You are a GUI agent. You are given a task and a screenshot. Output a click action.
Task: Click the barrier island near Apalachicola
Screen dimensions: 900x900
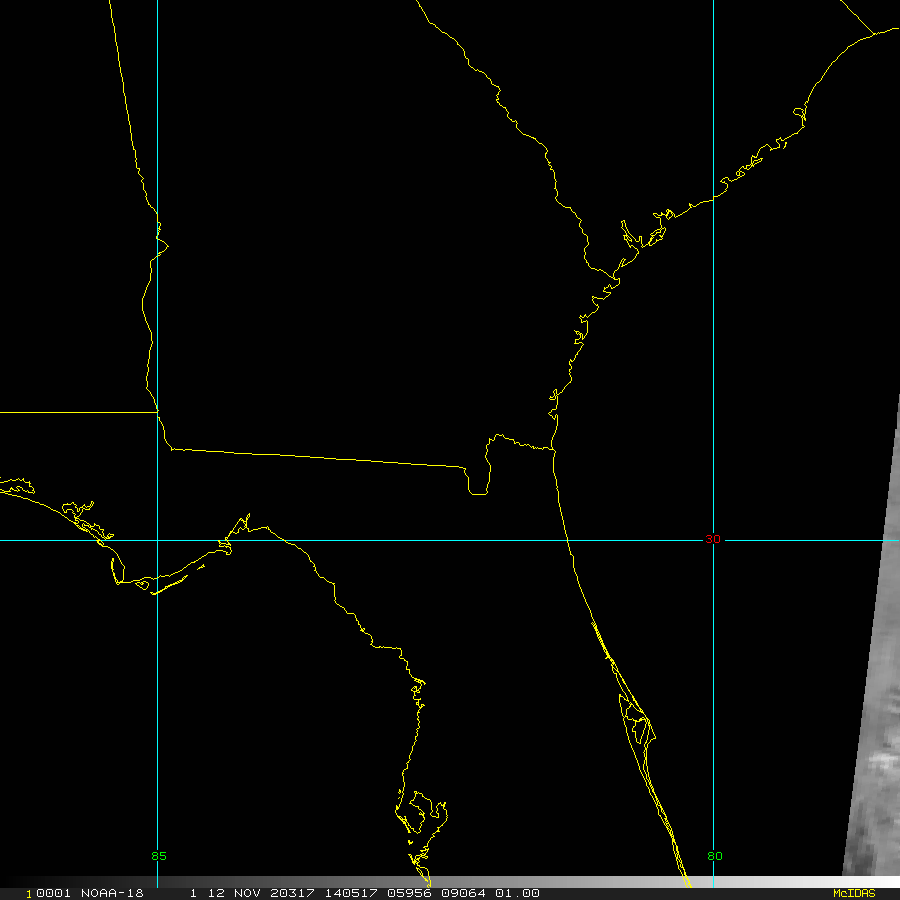point(170,583)
